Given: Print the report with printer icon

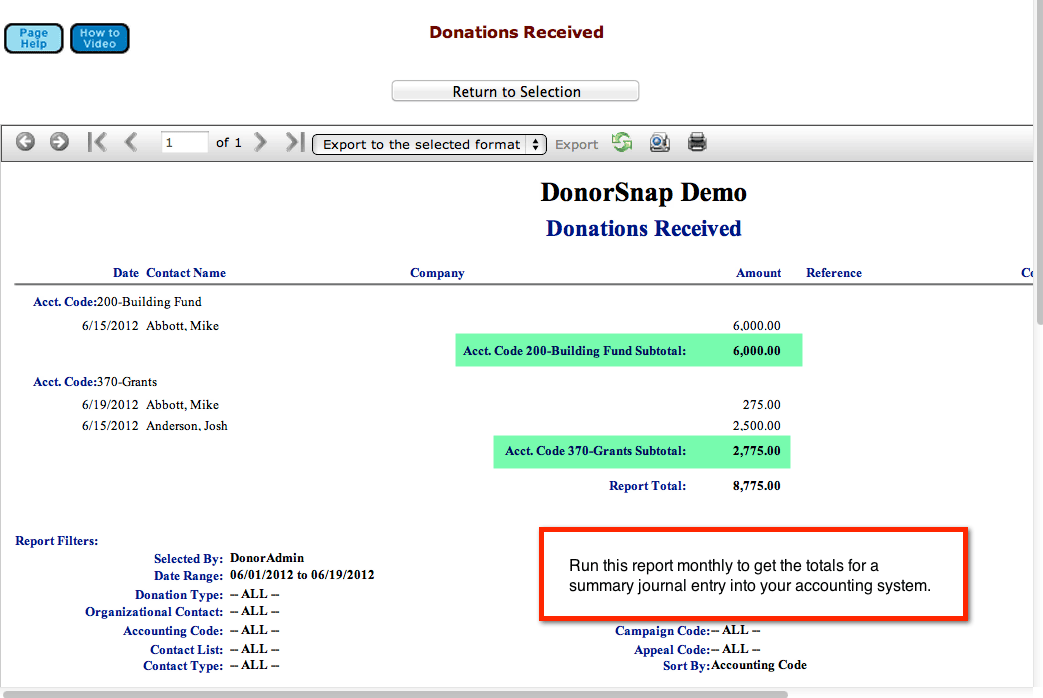Looking at the screenshot, I should pos(697,142).
